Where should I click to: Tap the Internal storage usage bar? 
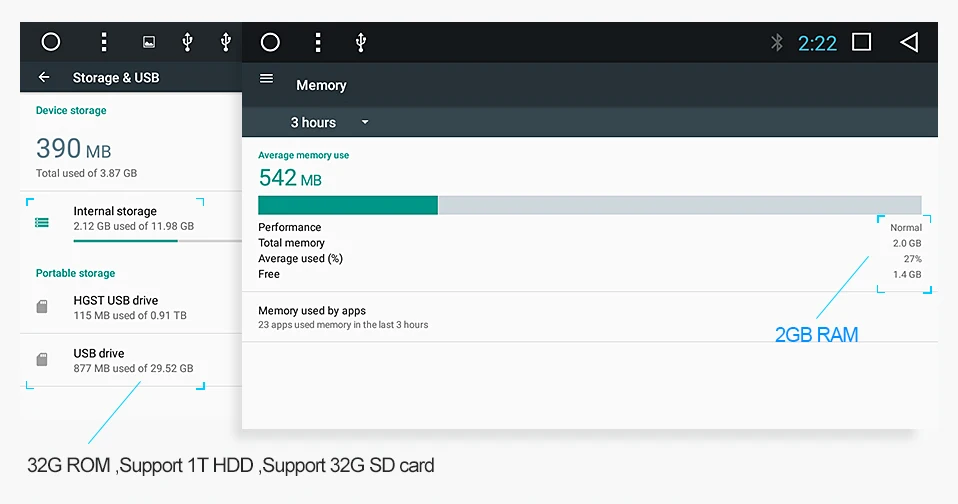[x=158, y=241]
